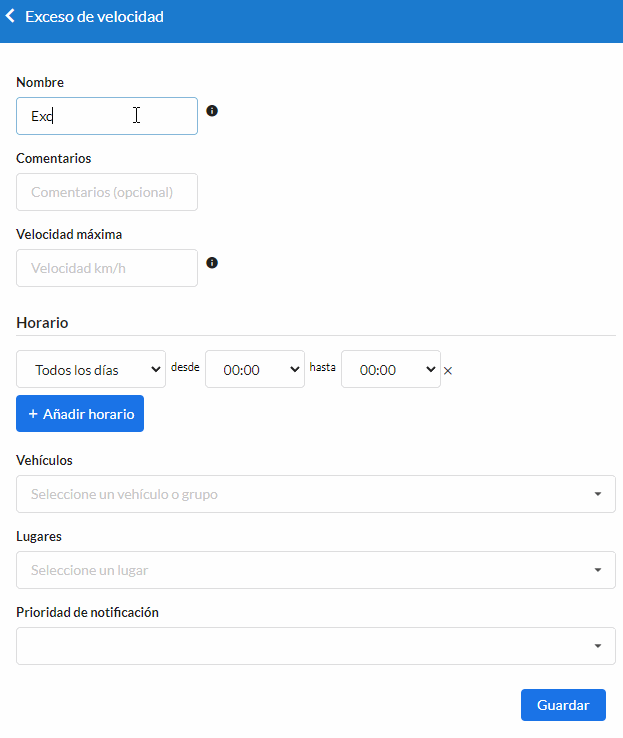
Task: Click the info icon beside Nombre field
Action: [x=212, y=111]
